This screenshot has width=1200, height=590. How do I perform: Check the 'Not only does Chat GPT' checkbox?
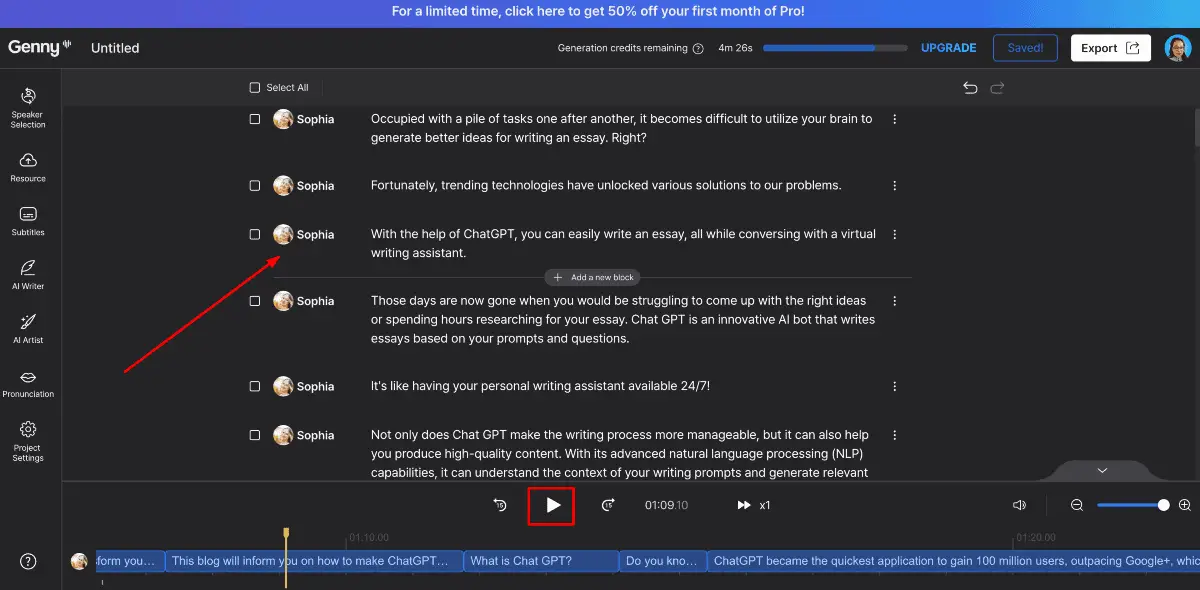255,435
